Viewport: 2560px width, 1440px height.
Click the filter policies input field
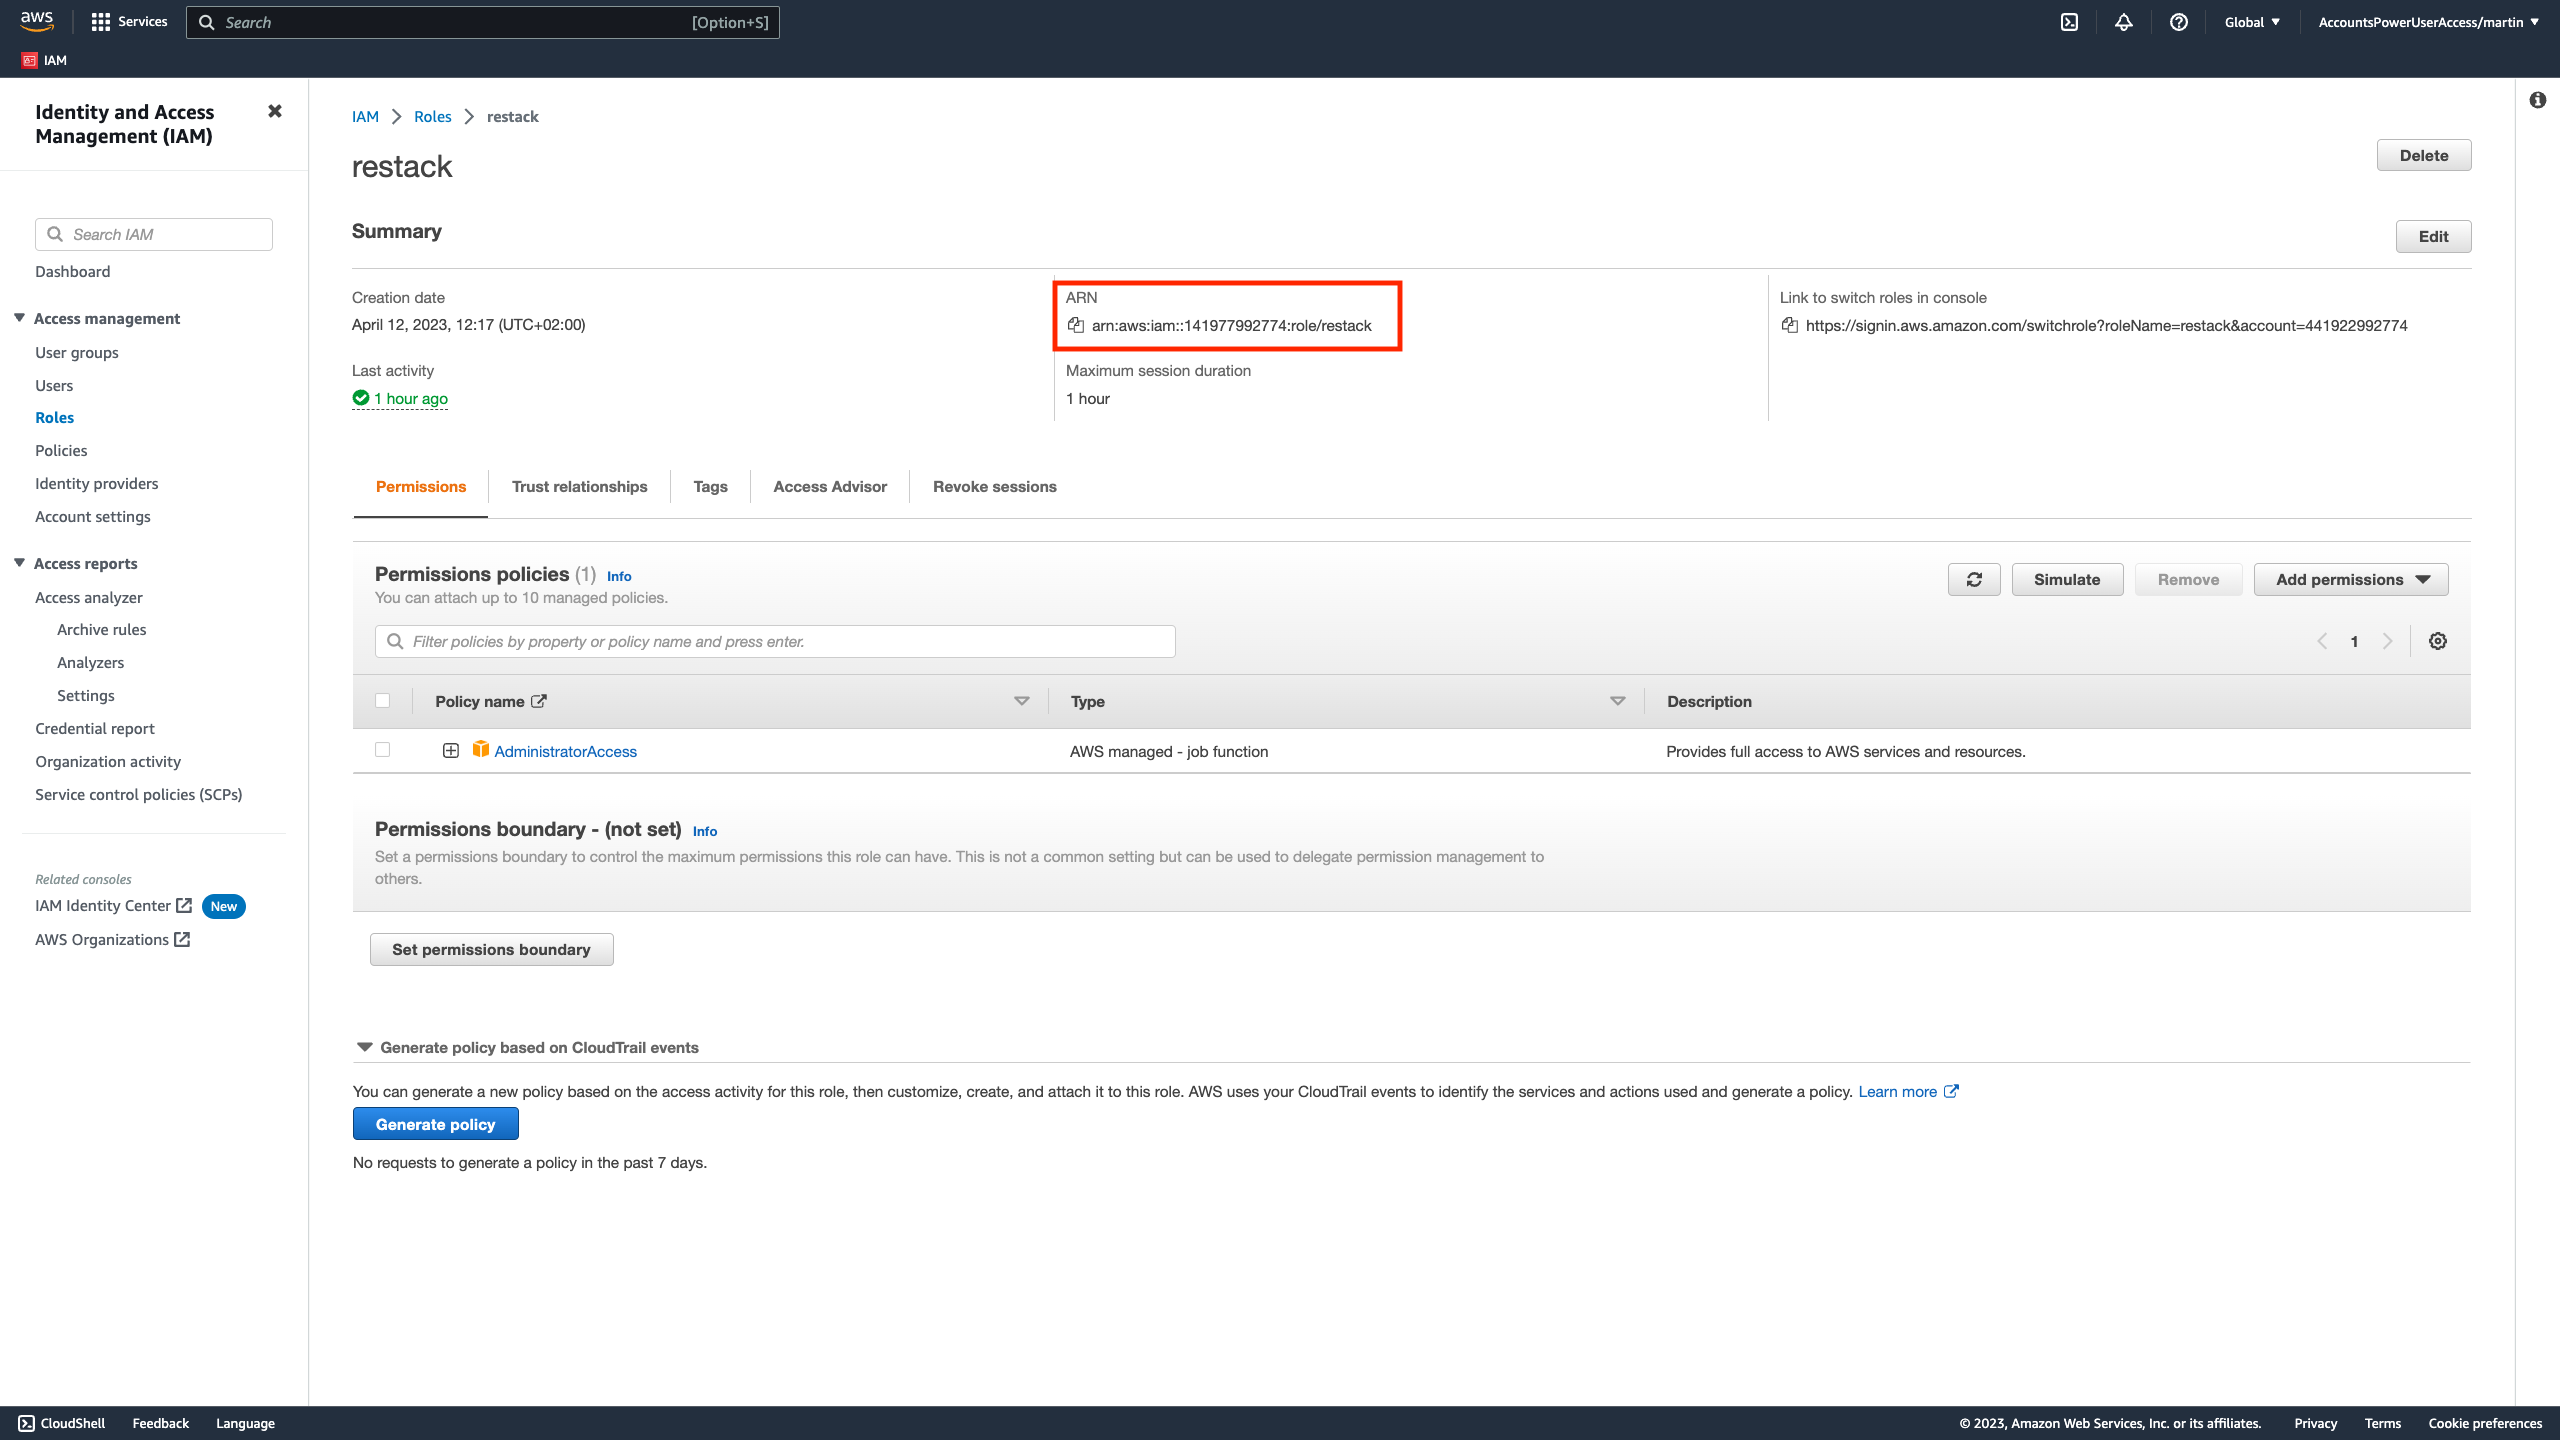click(774, 641)
